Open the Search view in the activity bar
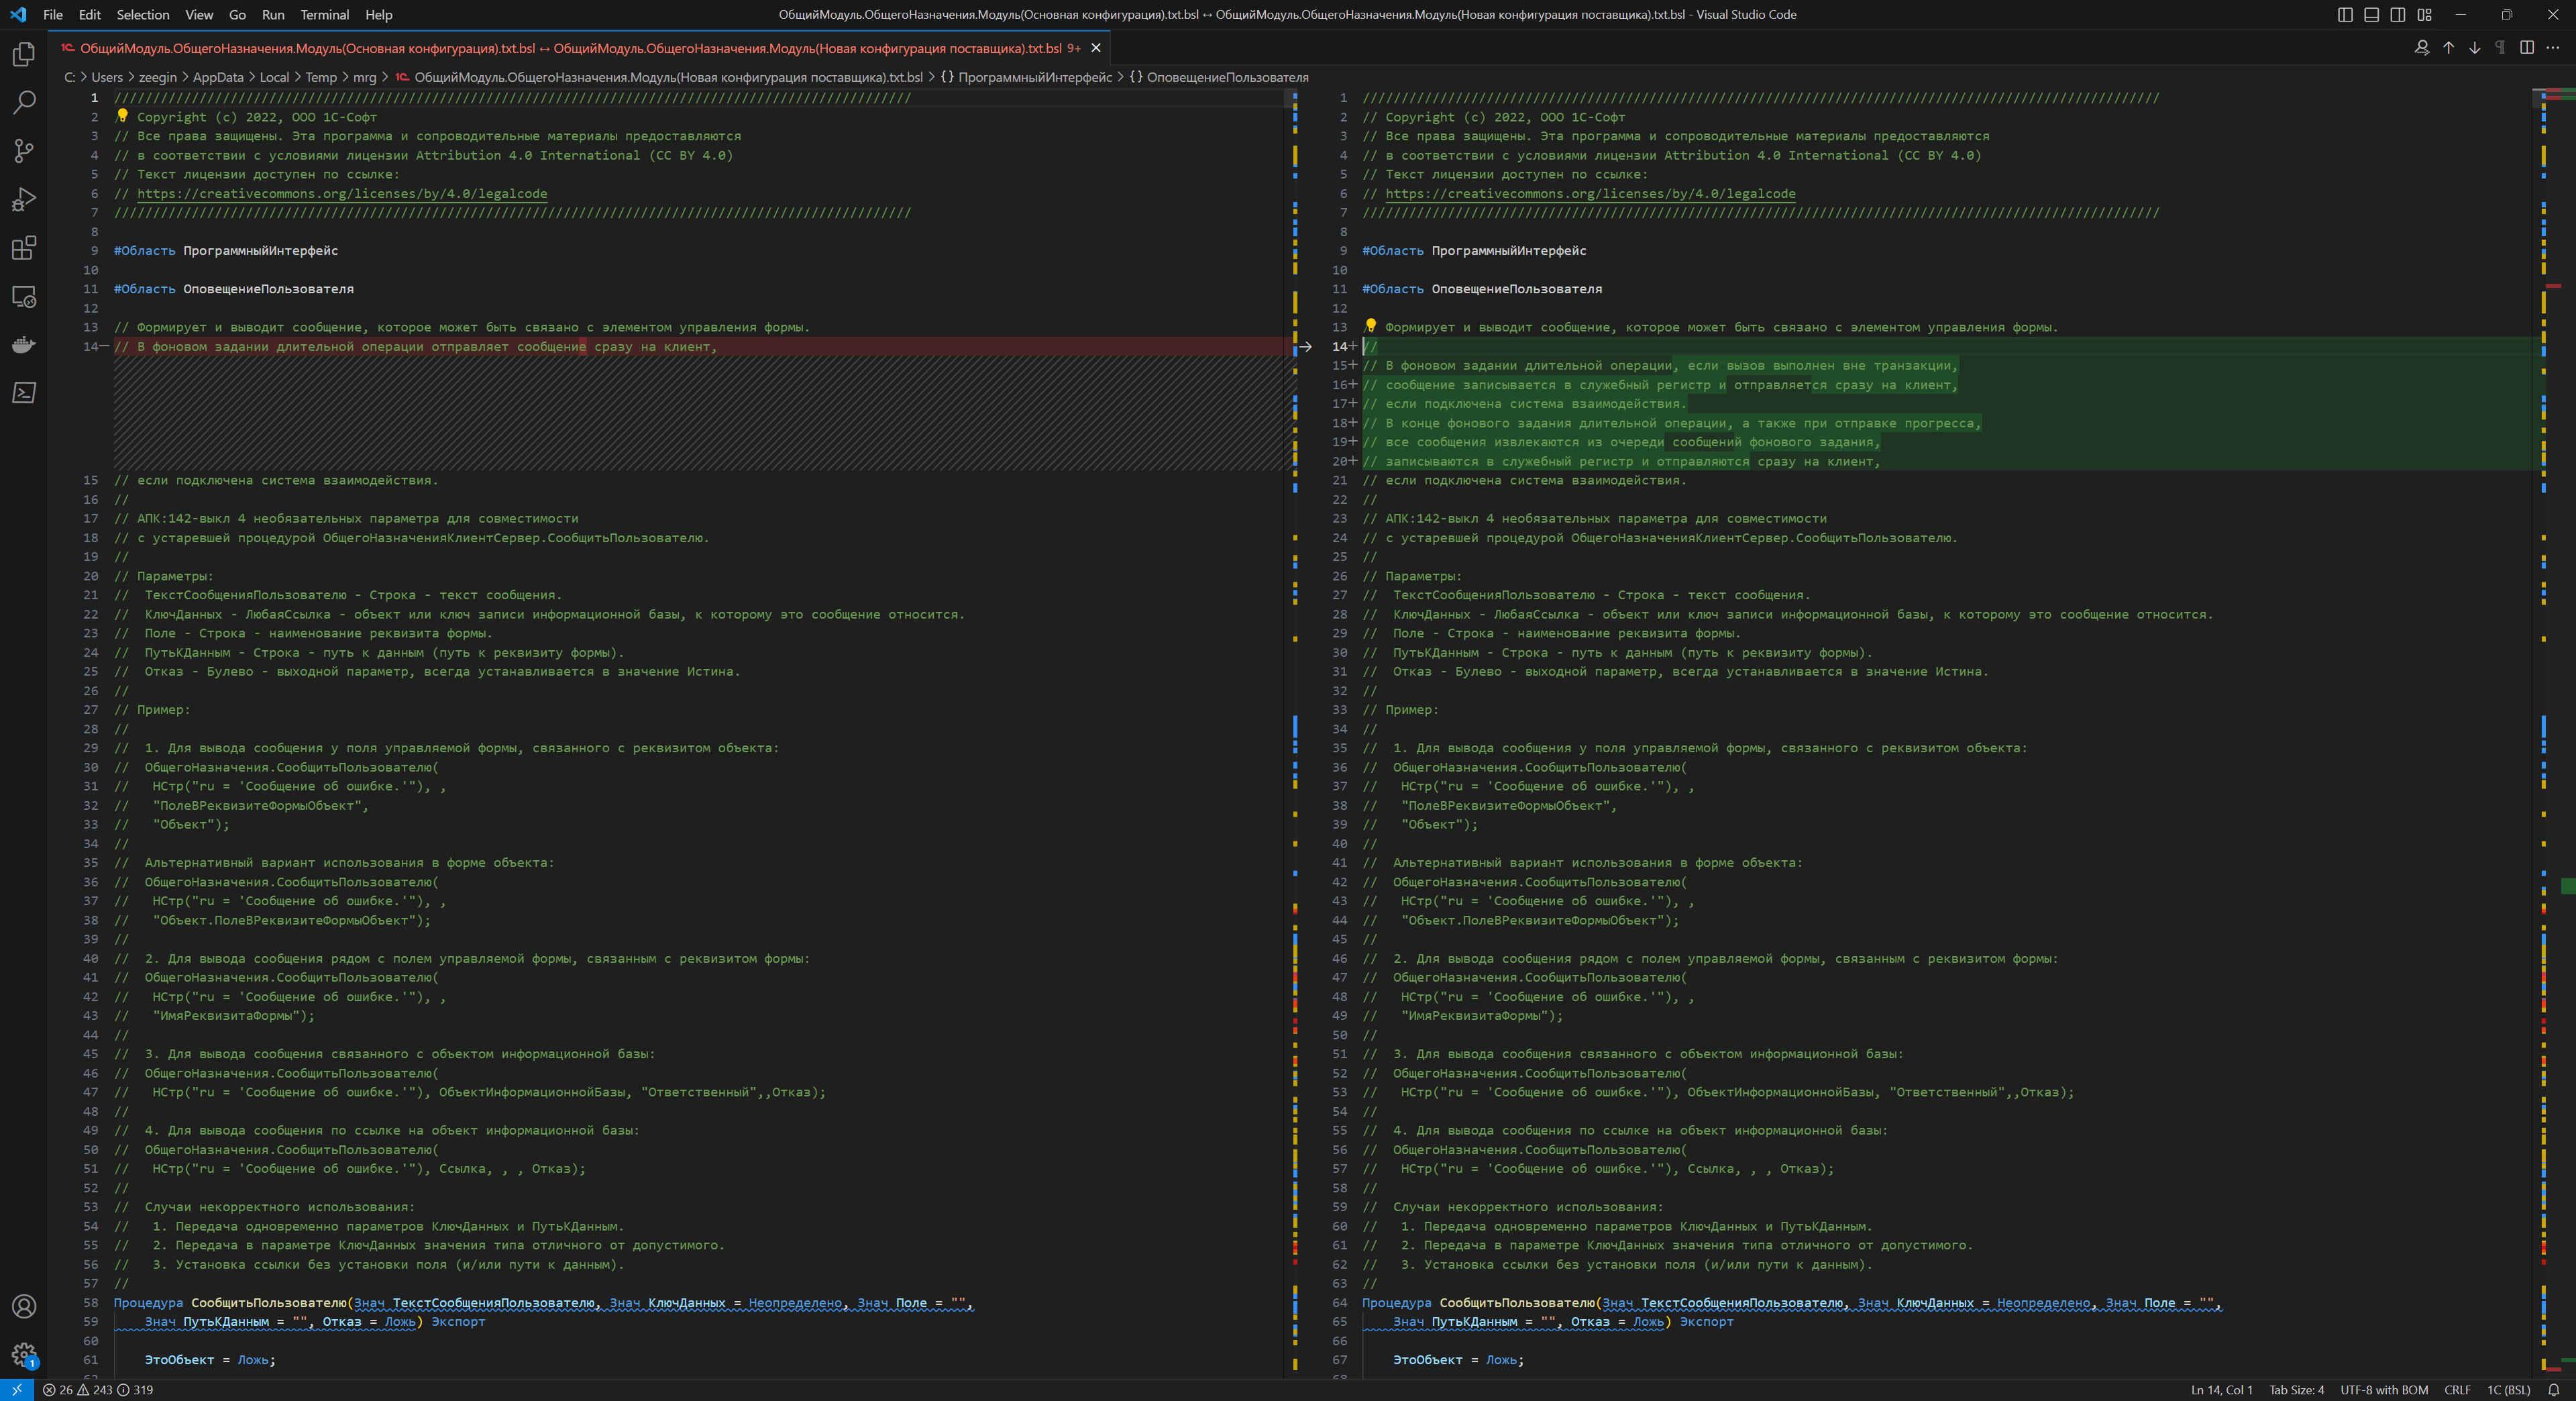 pos(24,102)
